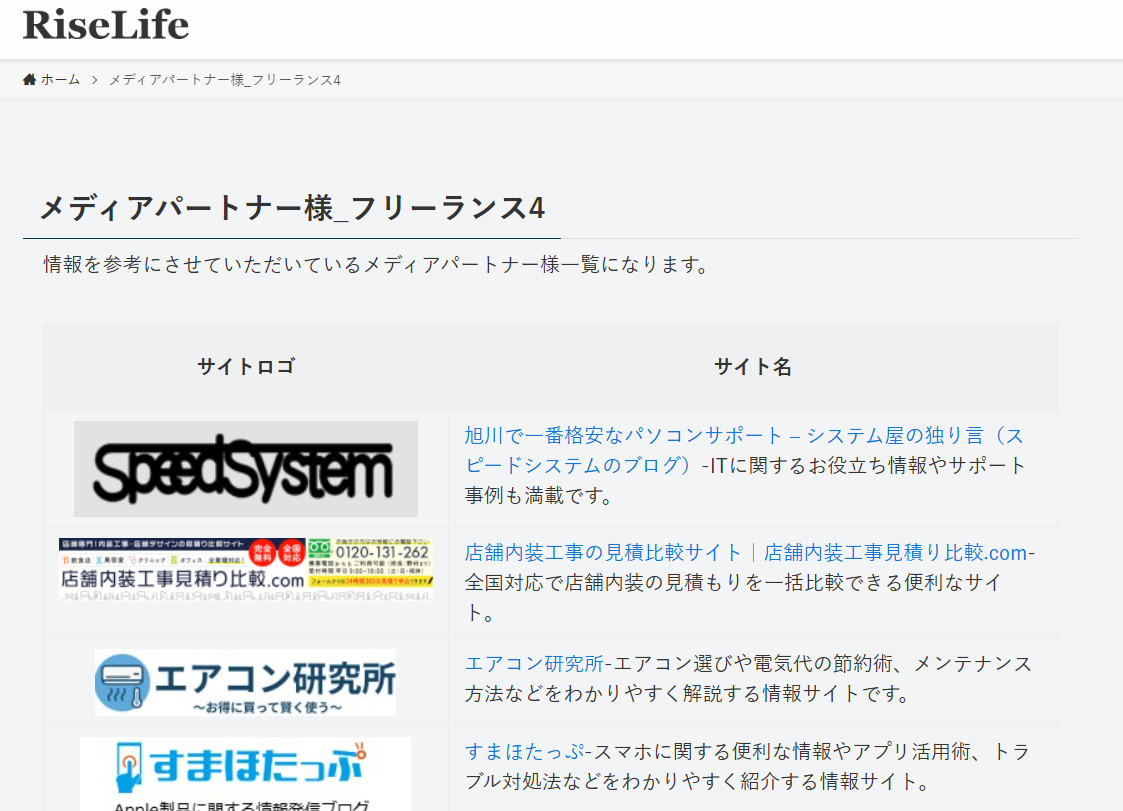Go to ホーム breadcrumb link

click(x=60, y=80)
